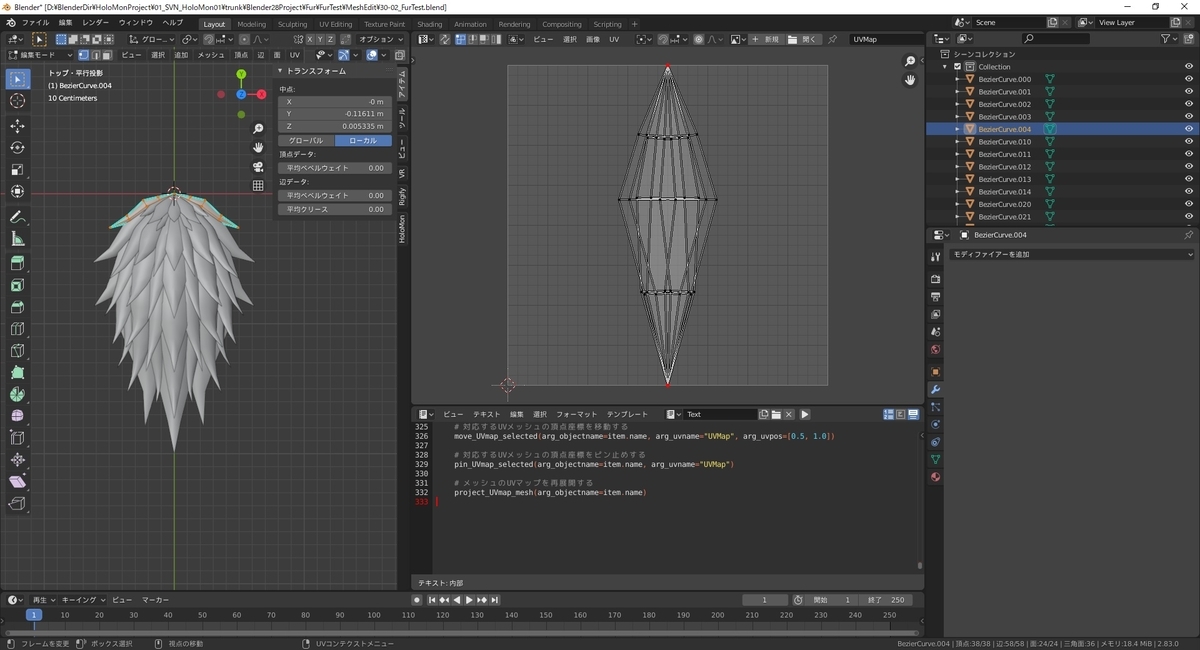Viewport: 1200px width, 650px height.
Task: Switch to the Scripting workspace tab
Action: 607,24
